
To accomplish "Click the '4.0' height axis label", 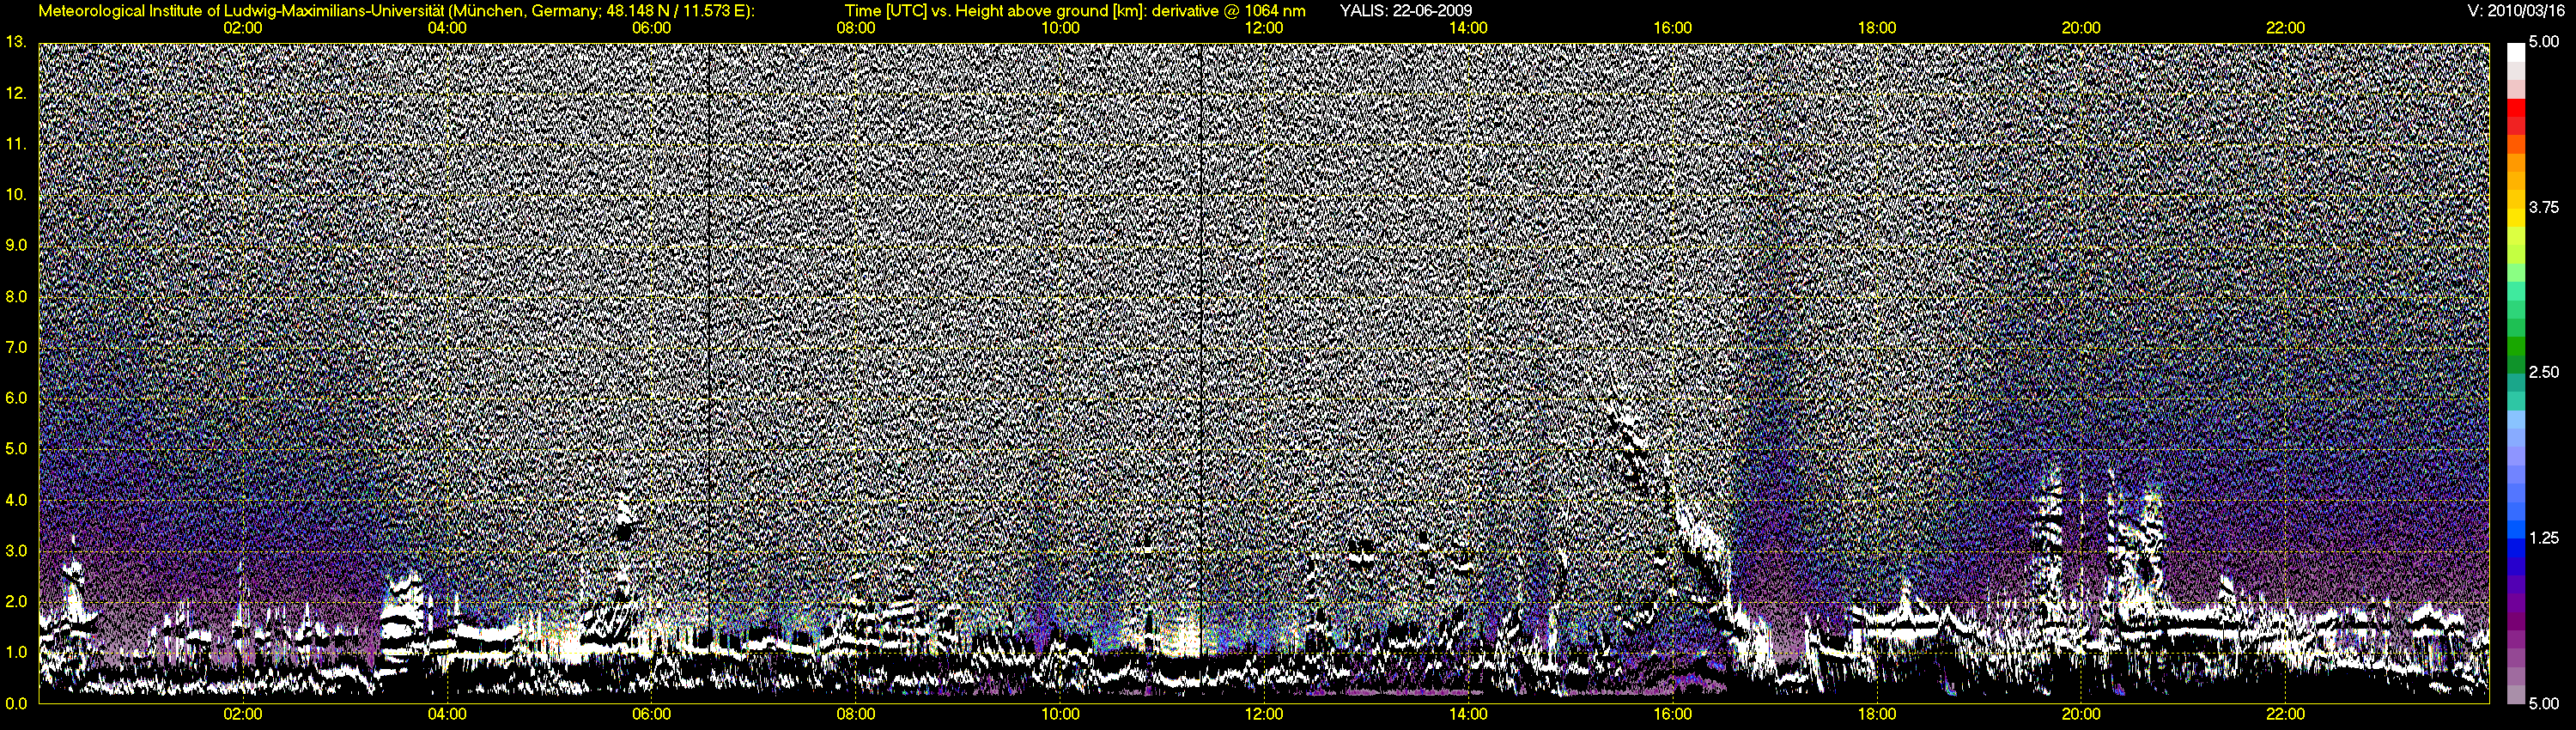I will (x=15, y=500).
